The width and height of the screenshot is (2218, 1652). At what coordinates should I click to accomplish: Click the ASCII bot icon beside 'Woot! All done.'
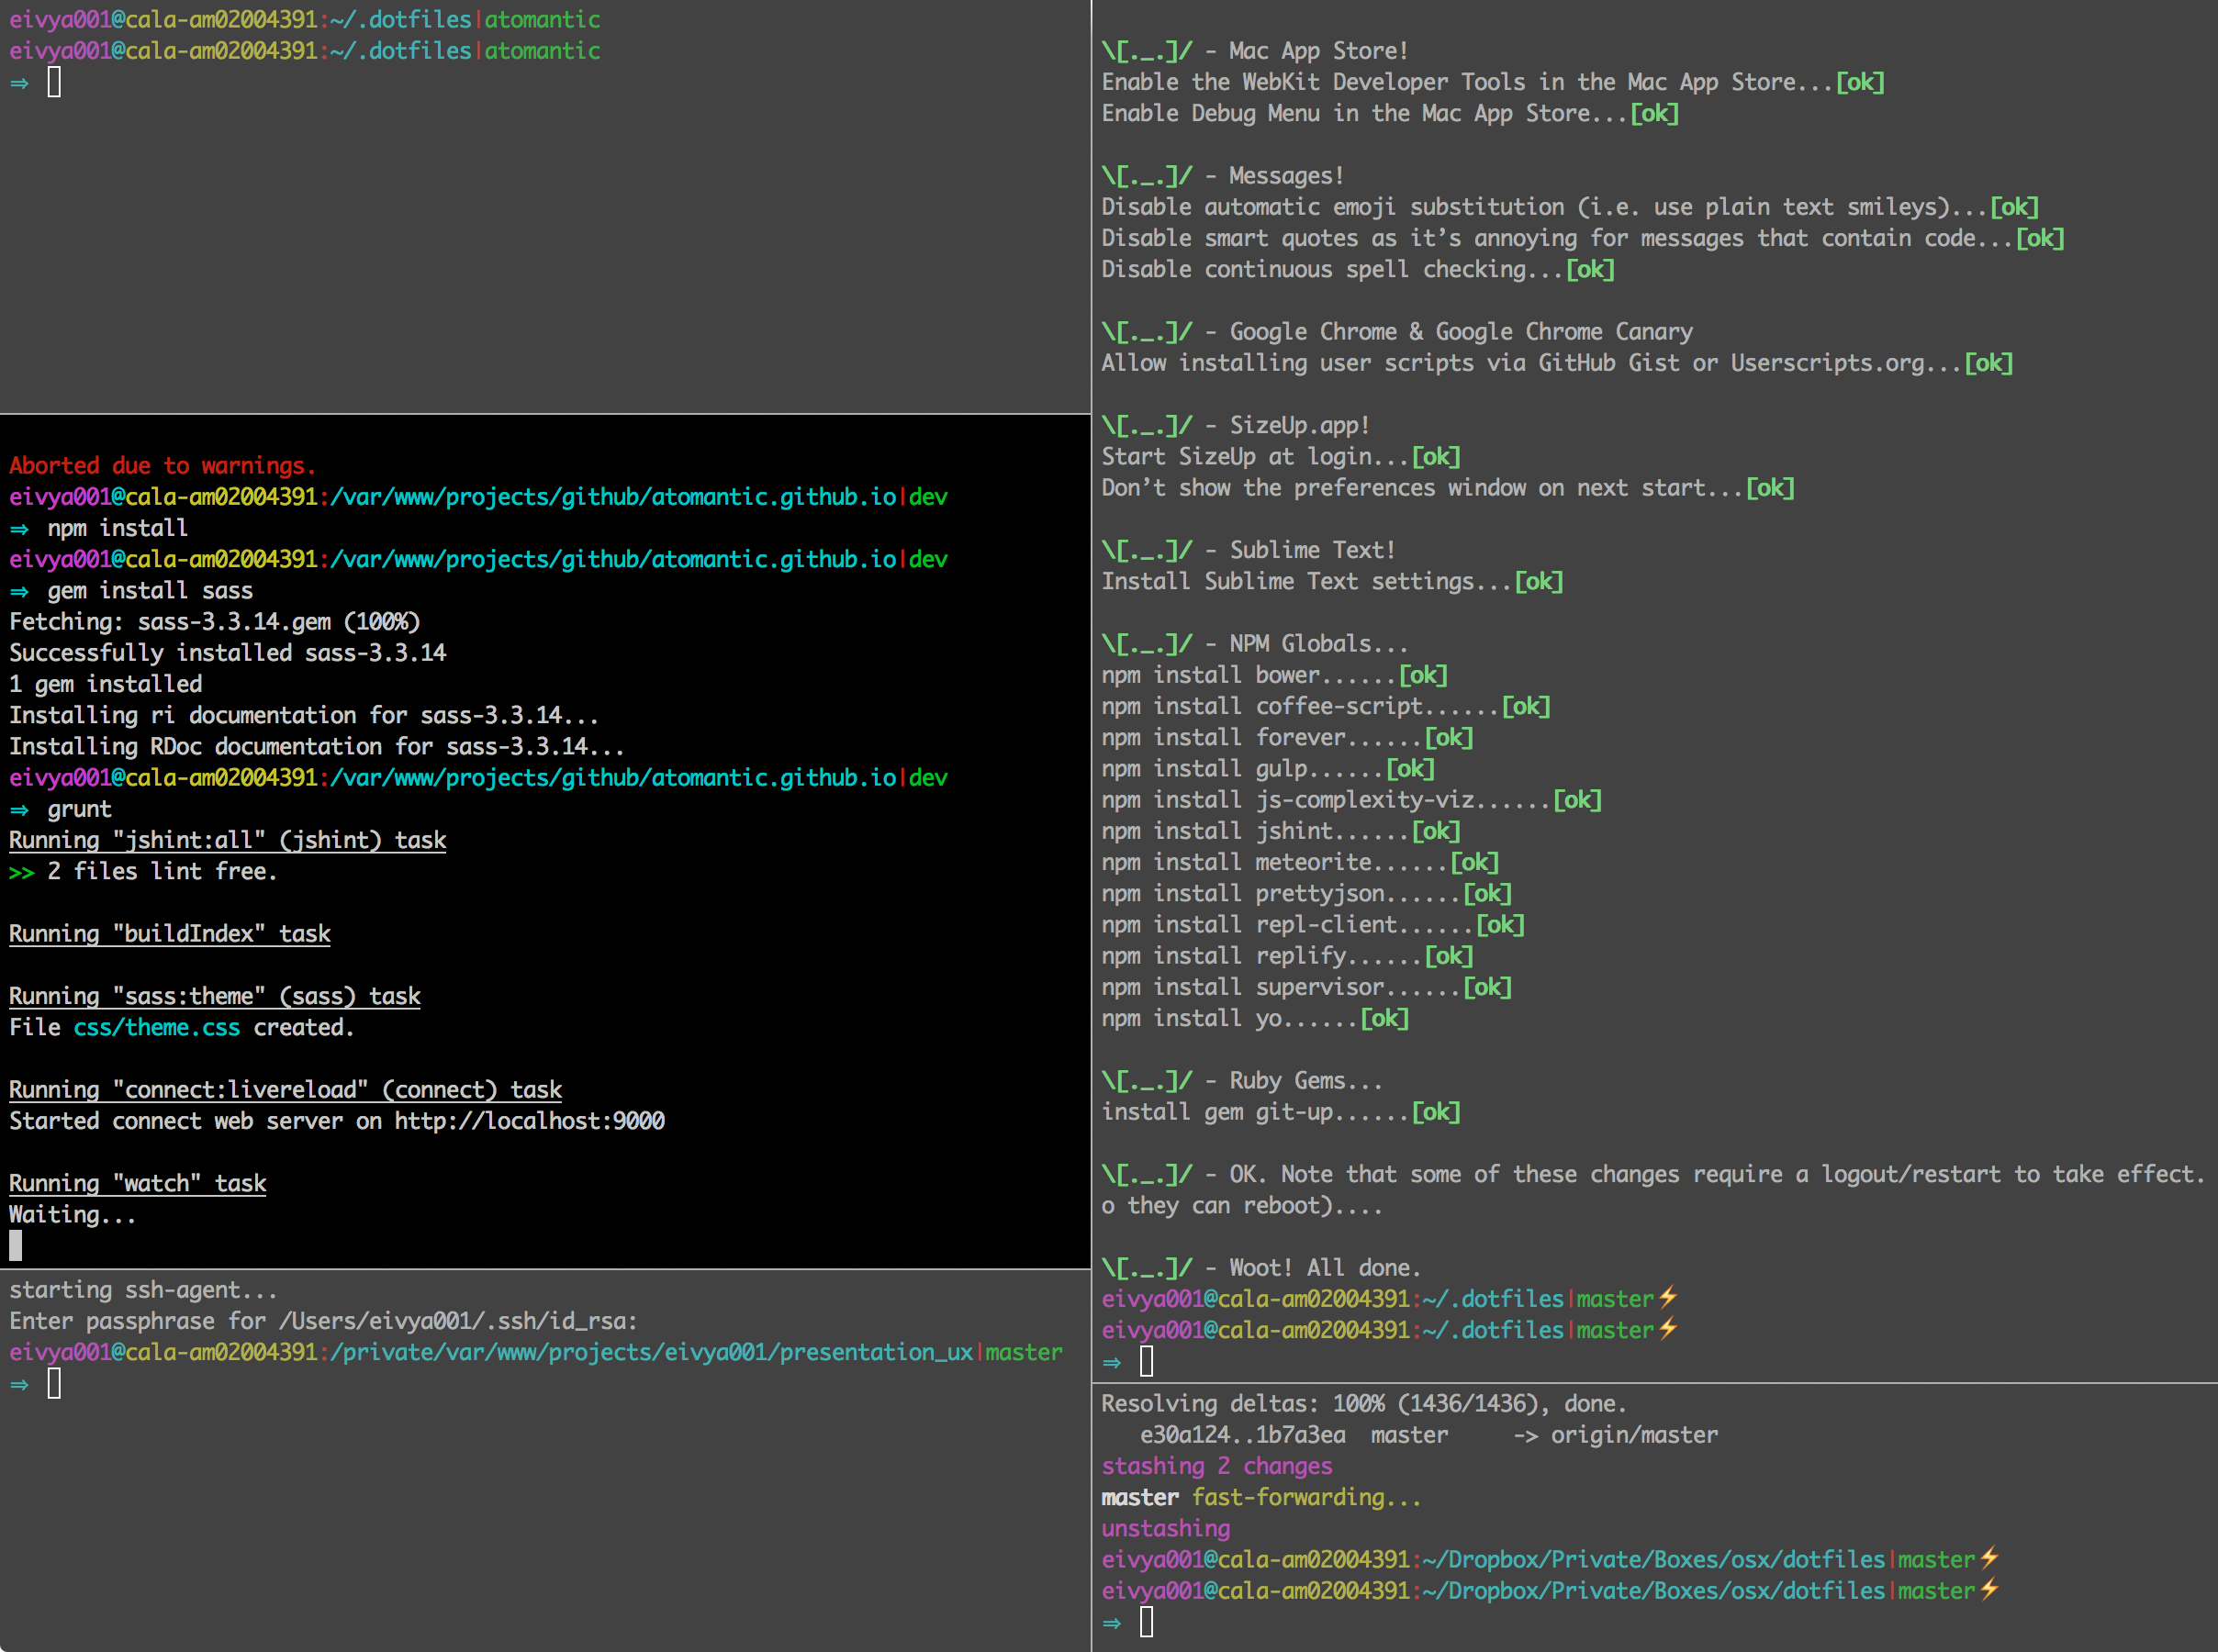tap(1146, 1268)
